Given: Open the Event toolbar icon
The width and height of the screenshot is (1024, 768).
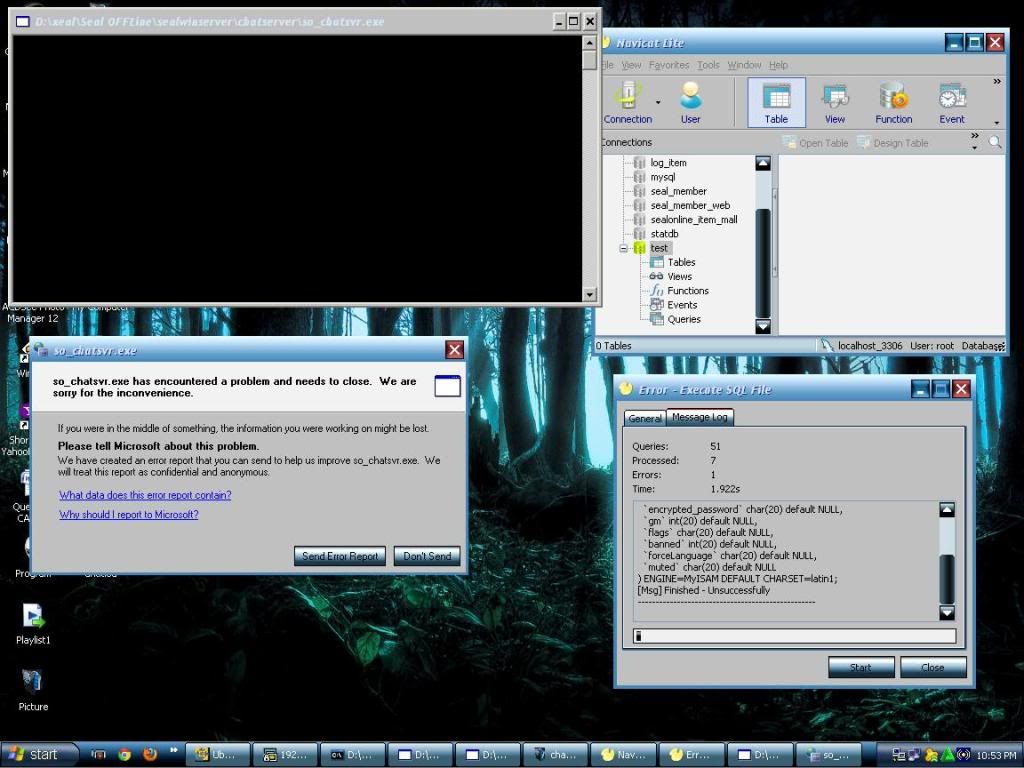Looking at the screenshot, I should pyautogui.click(x=951, y=103).
